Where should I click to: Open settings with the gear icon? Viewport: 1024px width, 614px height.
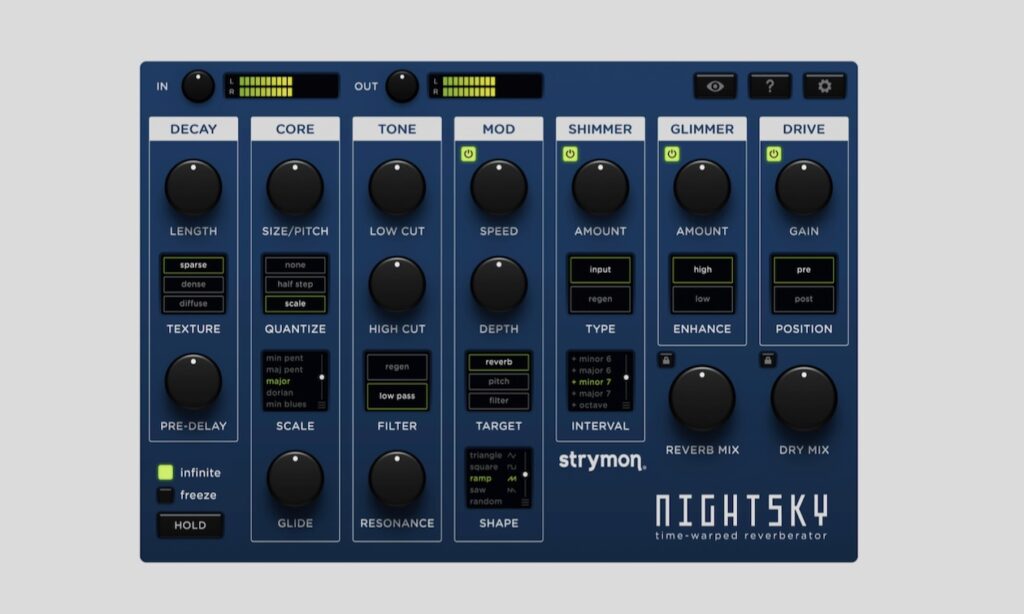point(824,87)
